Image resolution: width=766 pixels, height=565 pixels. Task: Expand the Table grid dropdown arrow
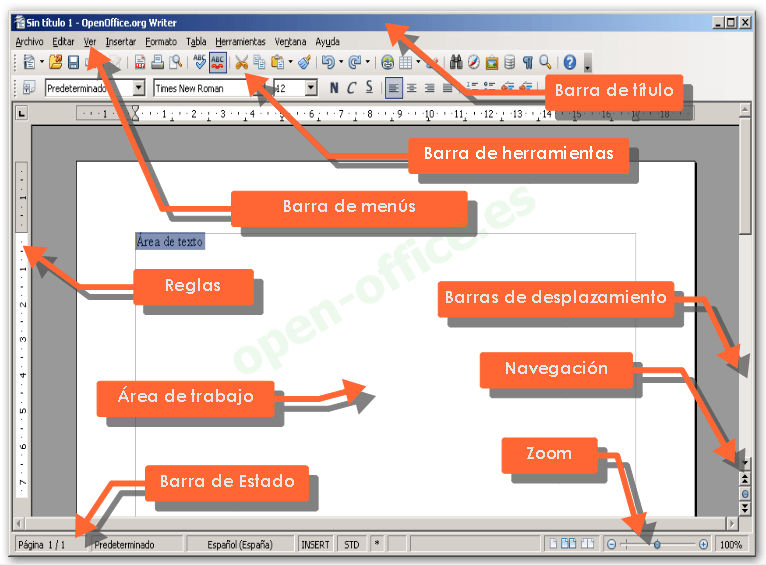[x=418, y=62]
